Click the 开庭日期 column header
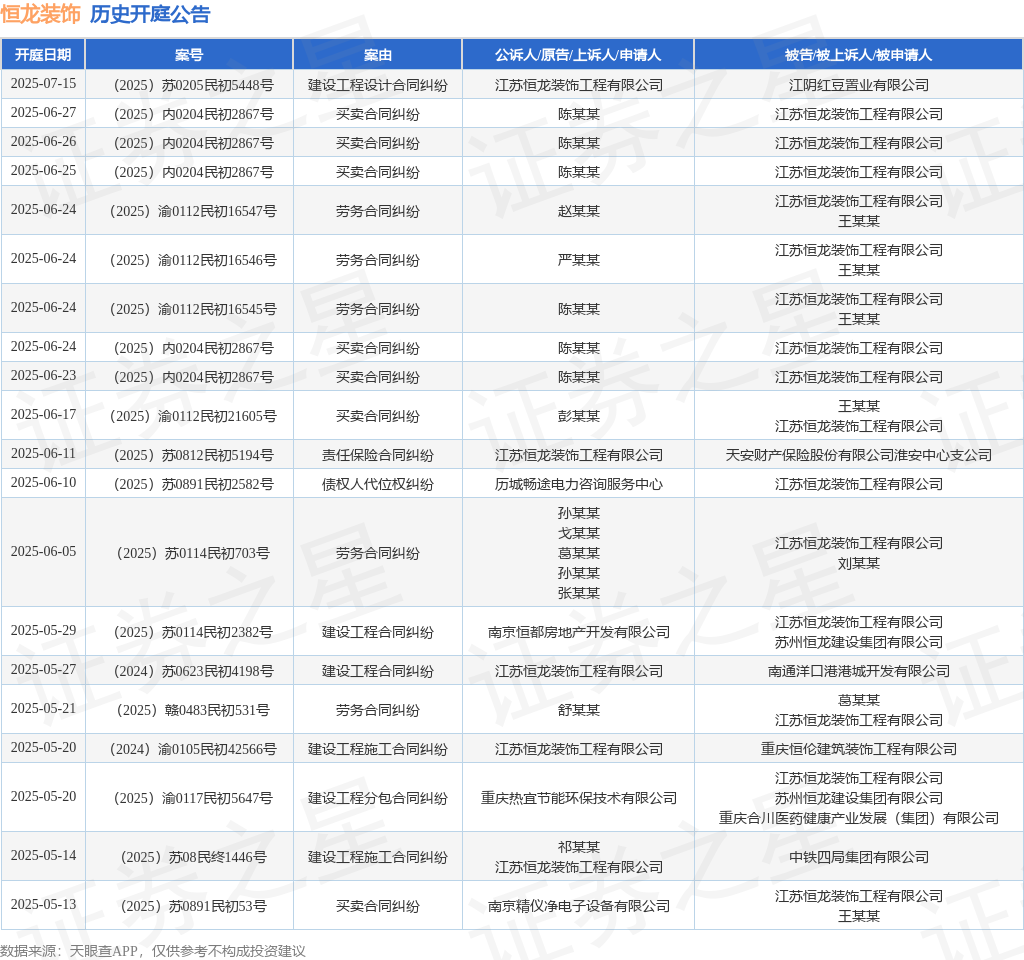This screenshot has width=1024, height=960. pos(43,55)
